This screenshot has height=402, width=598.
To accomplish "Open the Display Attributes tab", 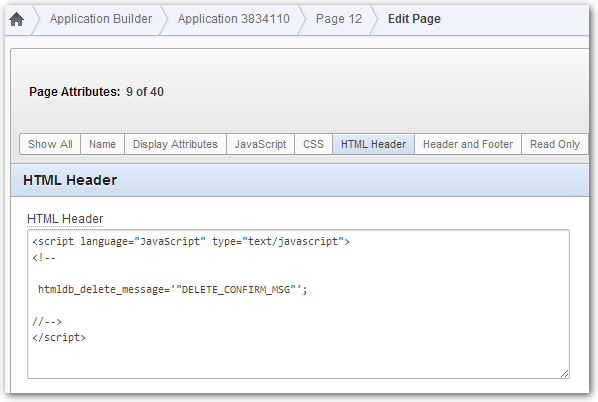I will click(x=175, y=144).
